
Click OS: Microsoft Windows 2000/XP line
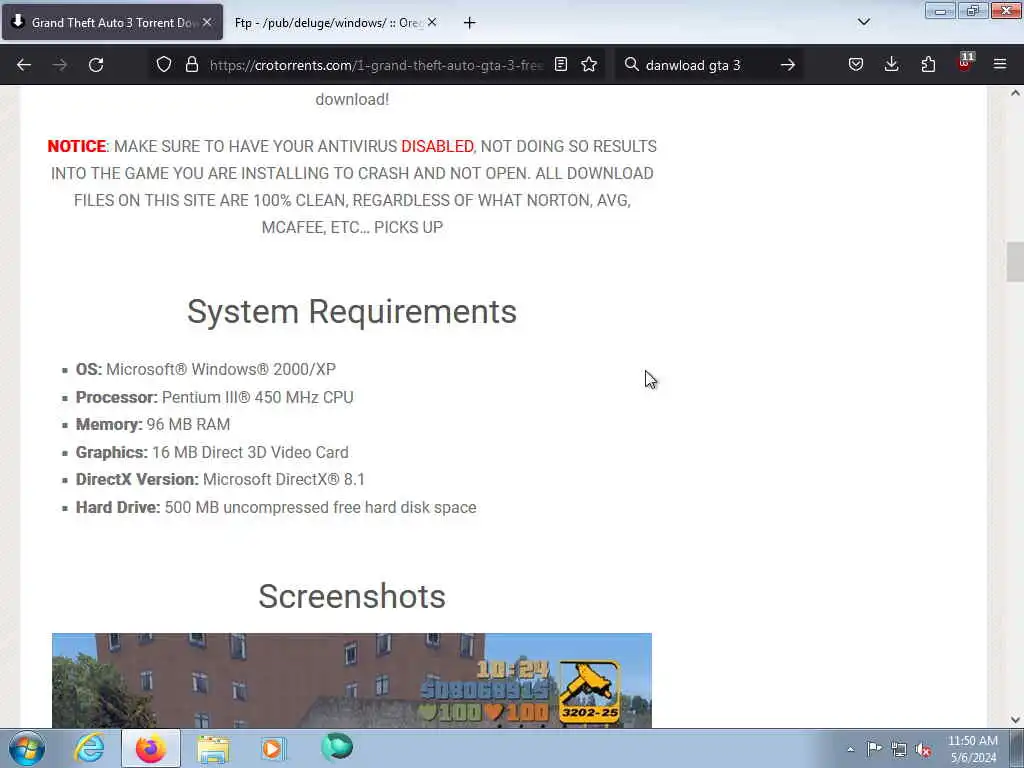pos(206,369)
